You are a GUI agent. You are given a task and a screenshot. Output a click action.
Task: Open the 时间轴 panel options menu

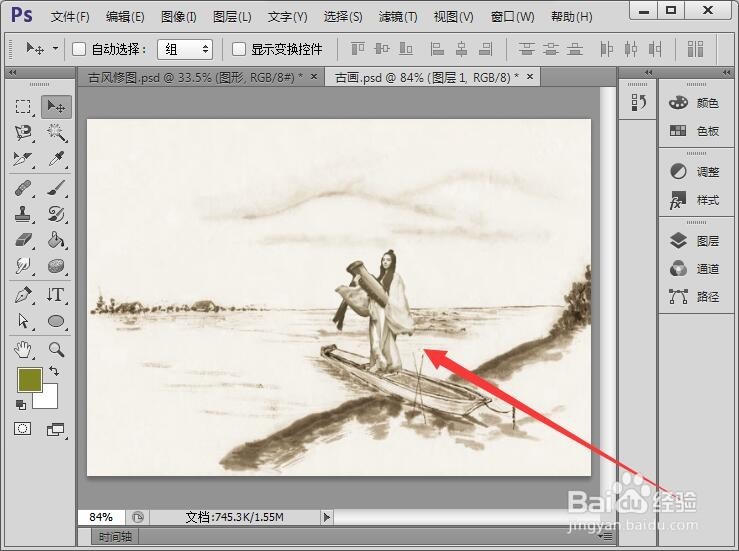(x=604, y=536)
